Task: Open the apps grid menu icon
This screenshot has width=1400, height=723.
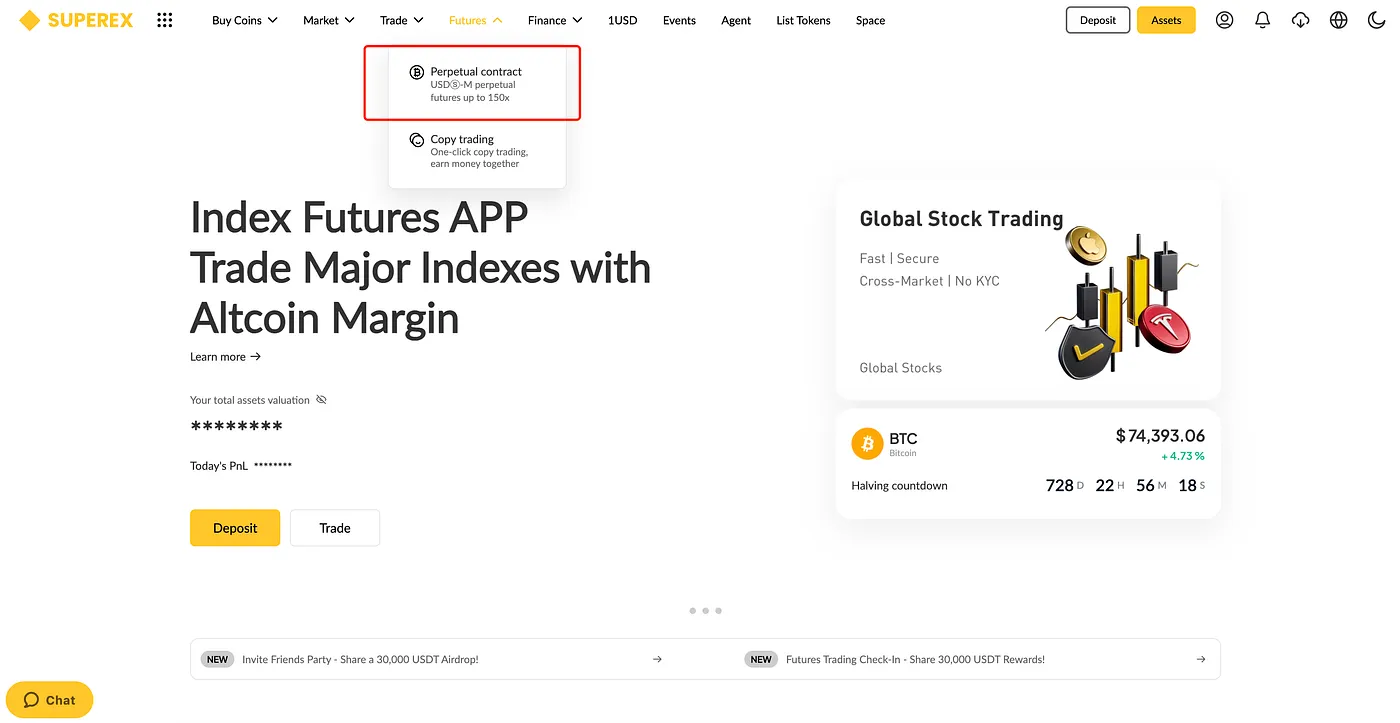Action: (x=165, y=20)
